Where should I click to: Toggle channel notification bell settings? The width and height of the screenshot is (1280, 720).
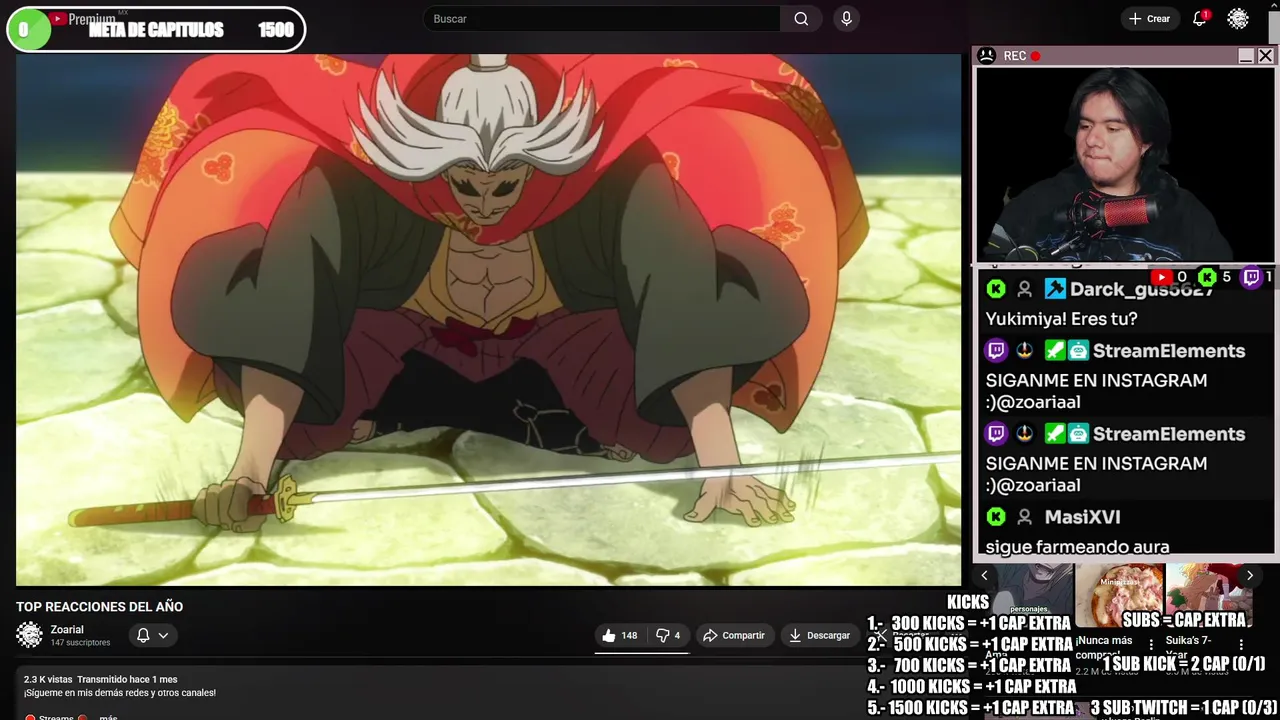143,635
